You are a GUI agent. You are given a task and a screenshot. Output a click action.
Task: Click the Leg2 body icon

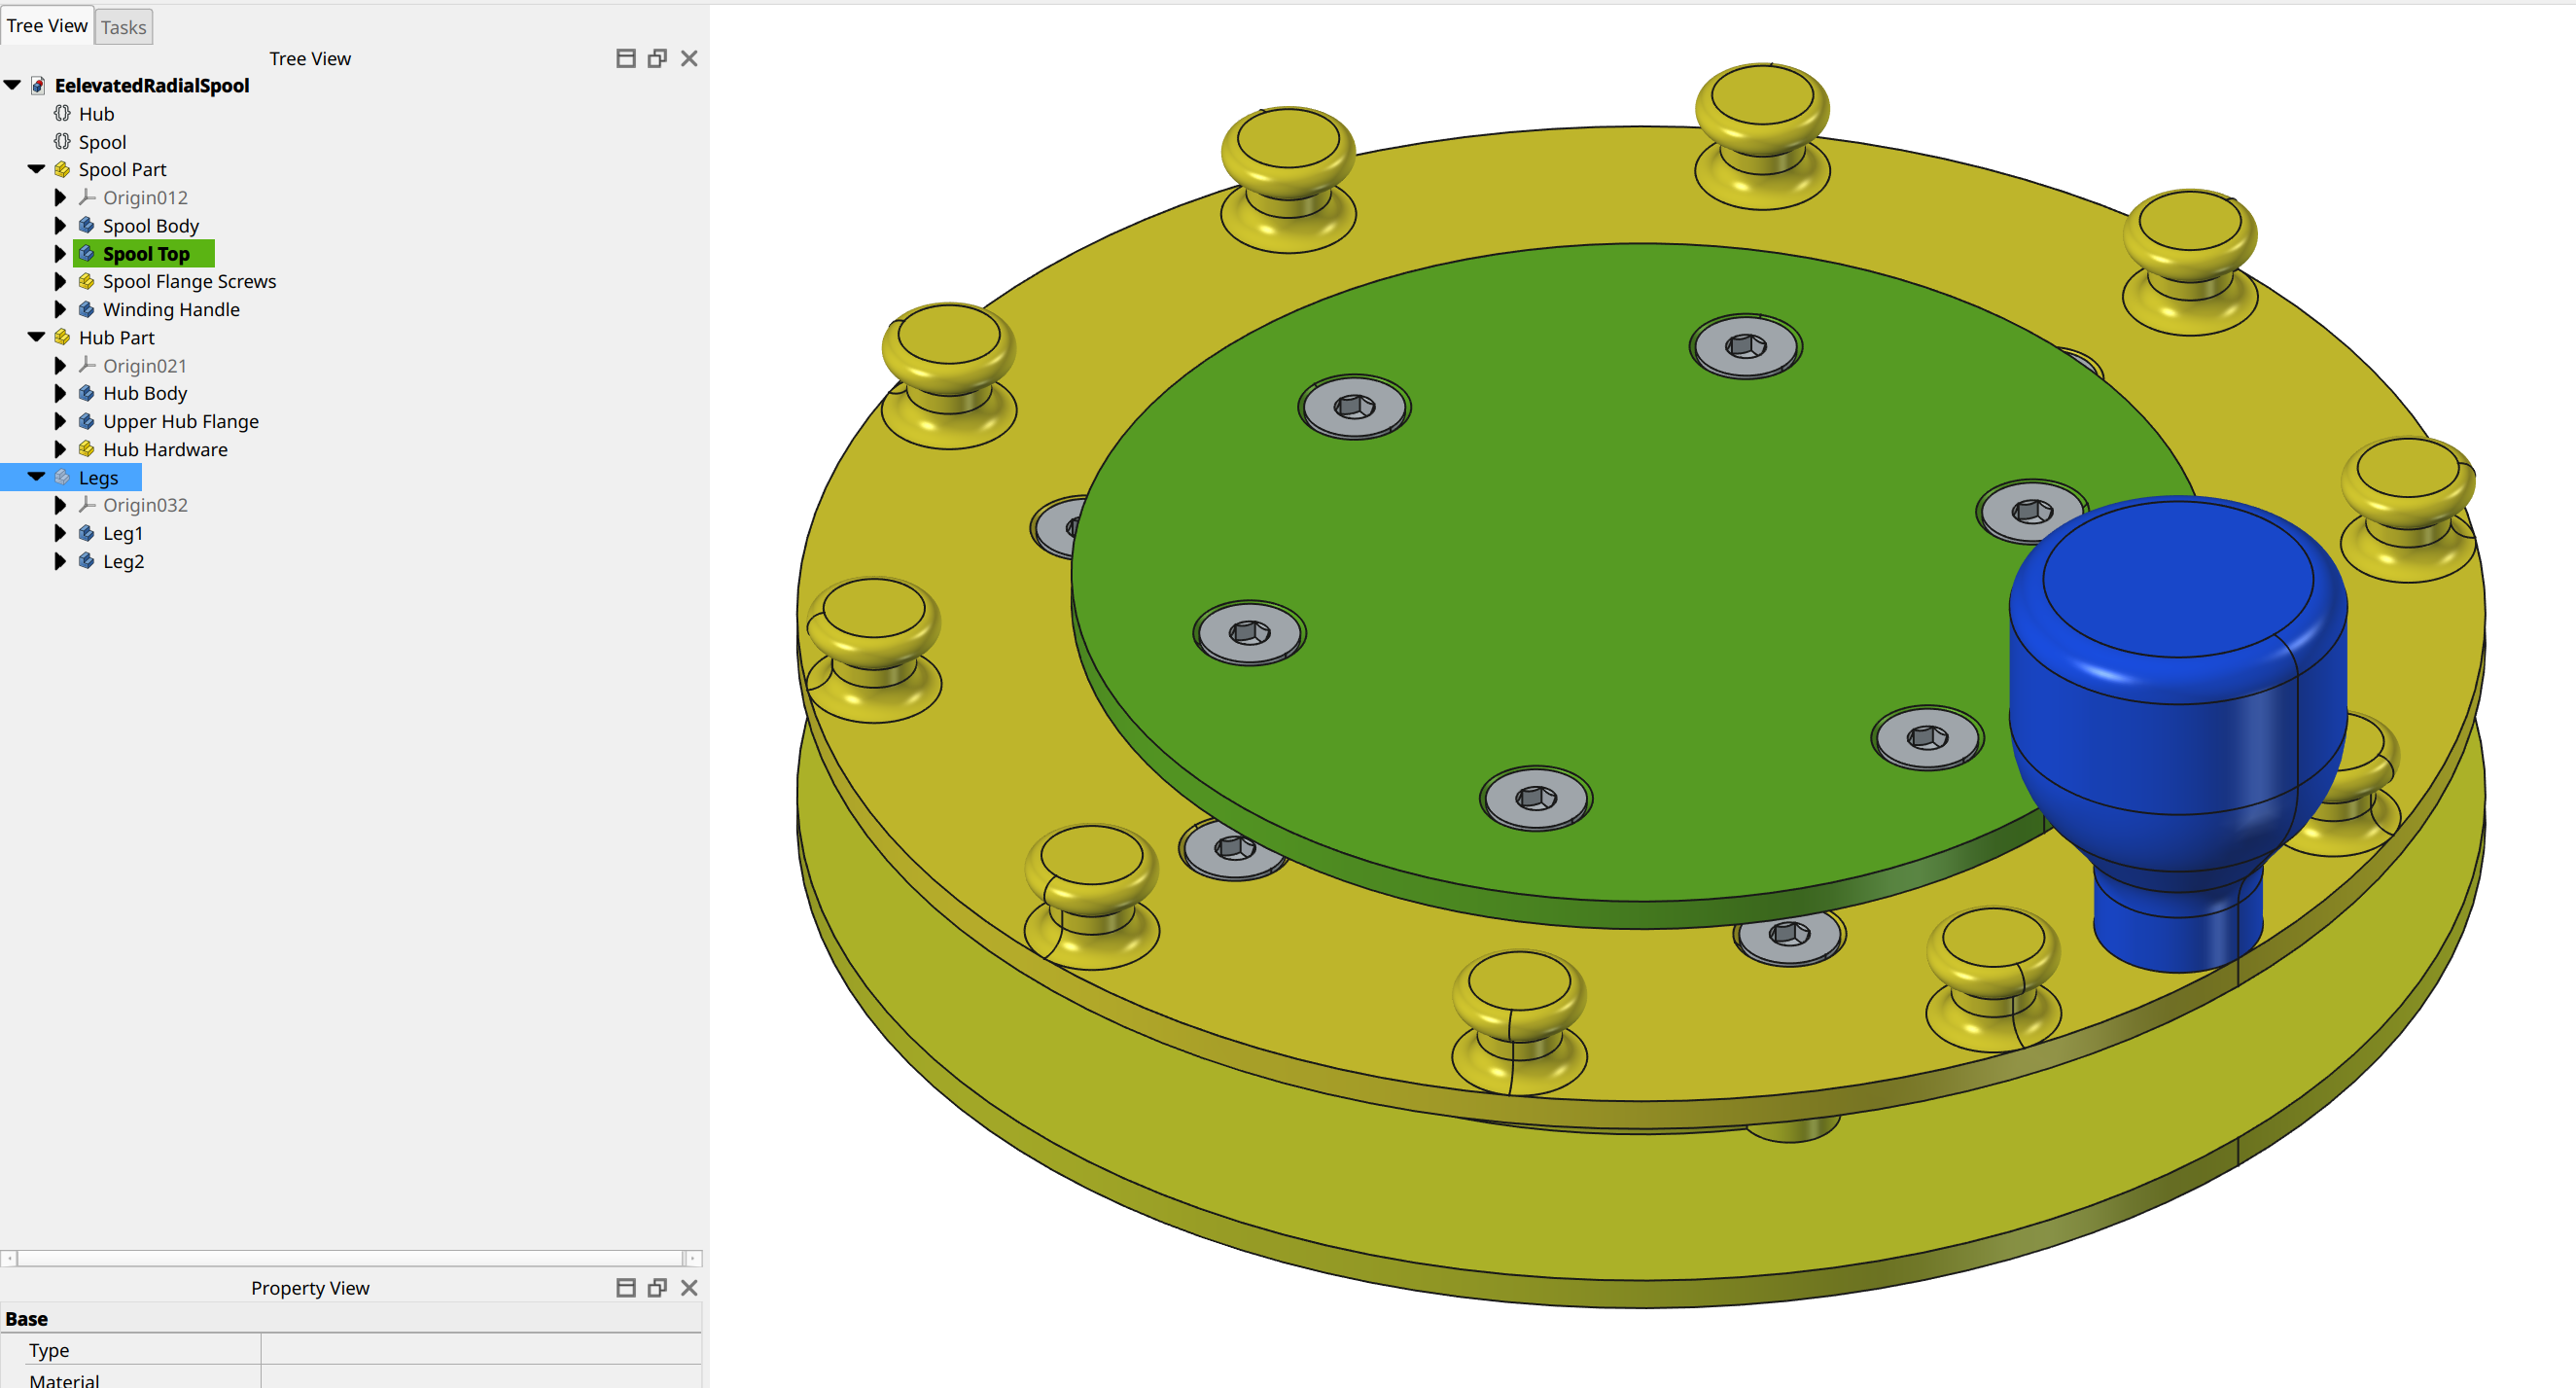click(x=87, y=561)
